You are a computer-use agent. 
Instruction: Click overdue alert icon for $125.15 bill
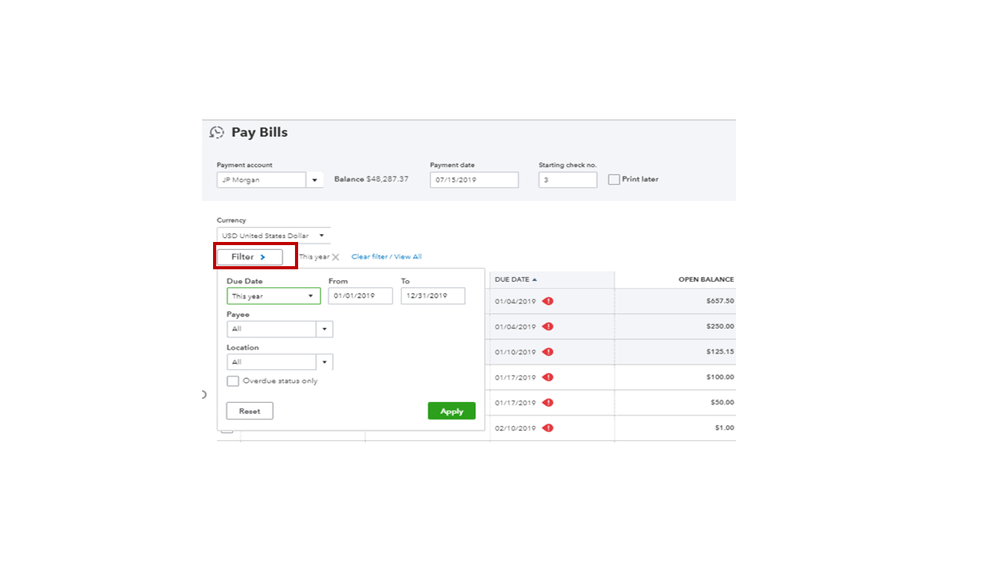point(548,352)
